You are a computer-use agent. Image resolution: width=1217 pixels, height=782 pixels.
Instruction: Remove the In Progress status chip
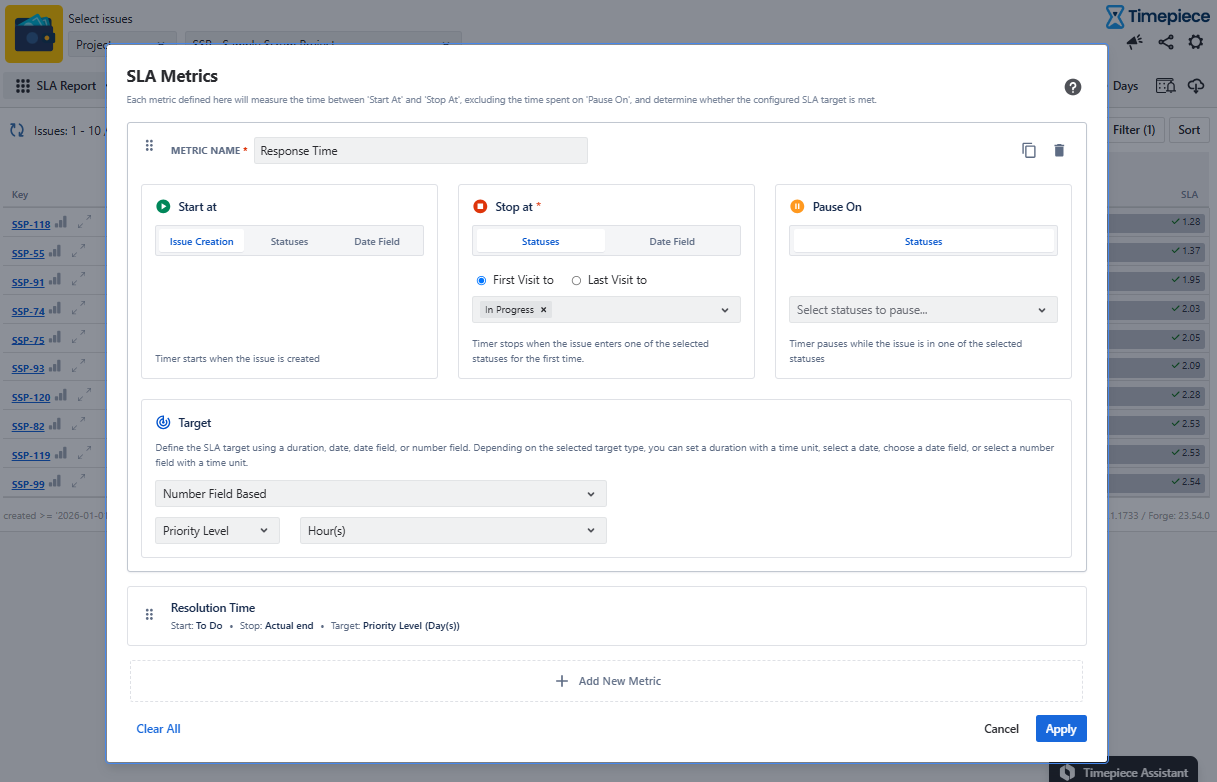(544, 310)
